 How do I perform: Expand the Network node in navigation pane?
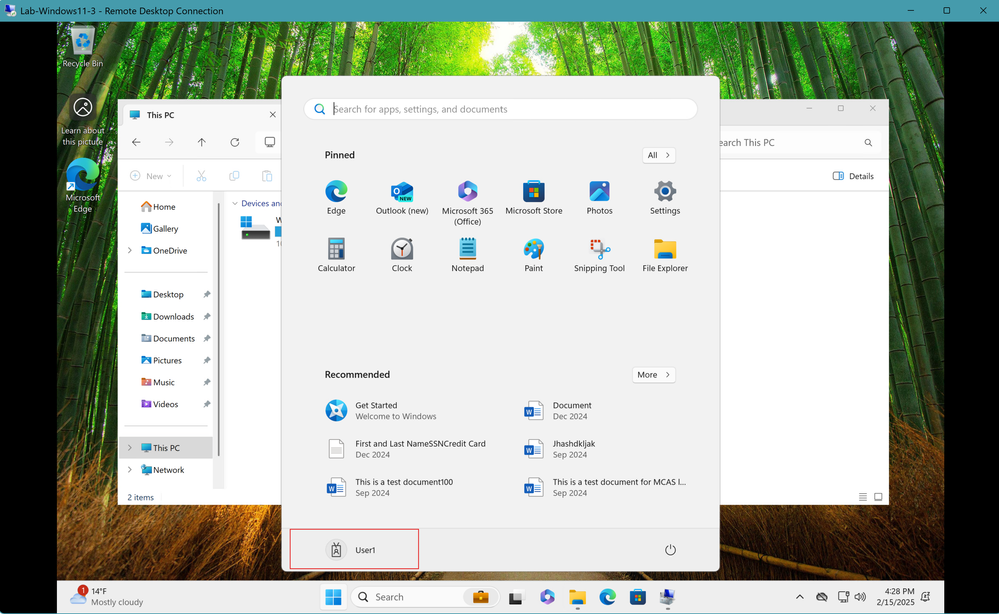[x=130, y=469]
